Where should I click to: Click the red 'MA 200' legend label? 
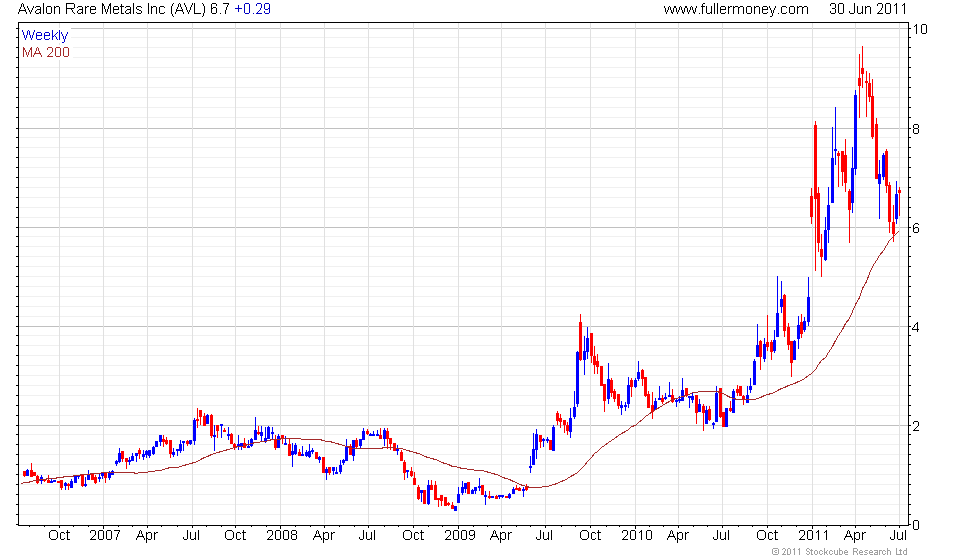pyautogui.click(x=46, y=53)
